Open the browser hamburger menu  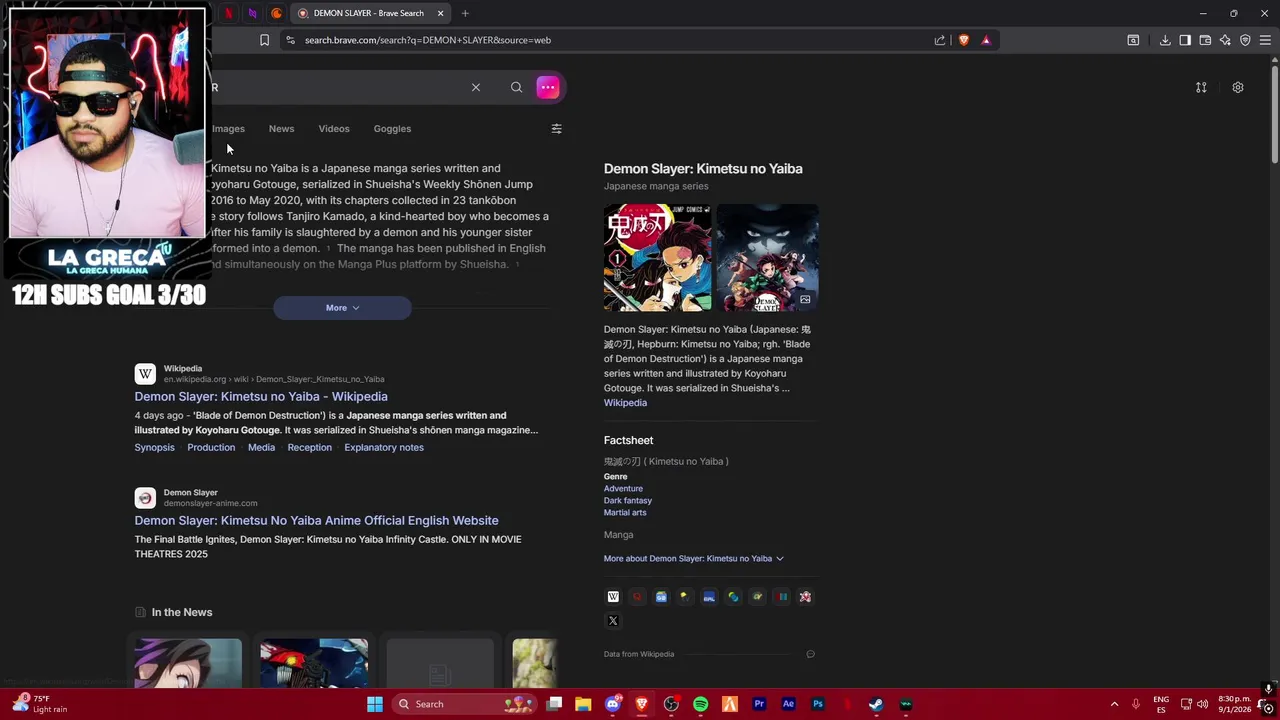coord(1265,40)
